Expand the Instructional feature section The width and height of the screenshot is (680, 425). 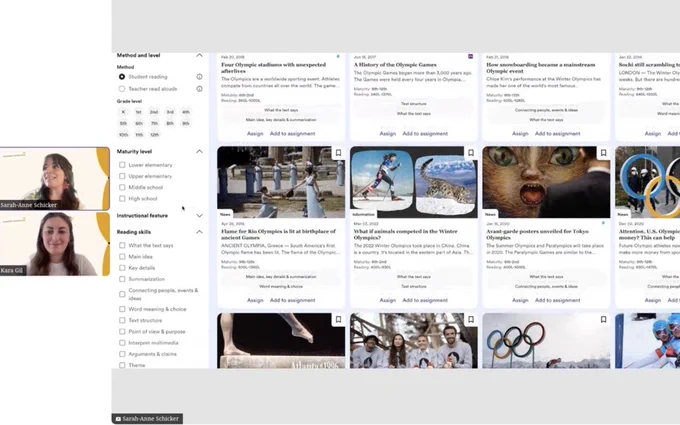(199, 216)
